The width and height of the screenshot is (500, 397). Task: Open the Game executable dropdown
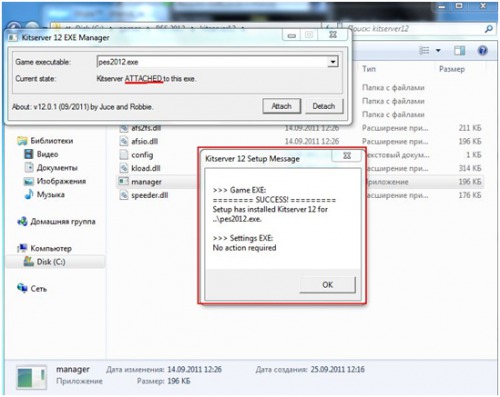pos(332,62)
